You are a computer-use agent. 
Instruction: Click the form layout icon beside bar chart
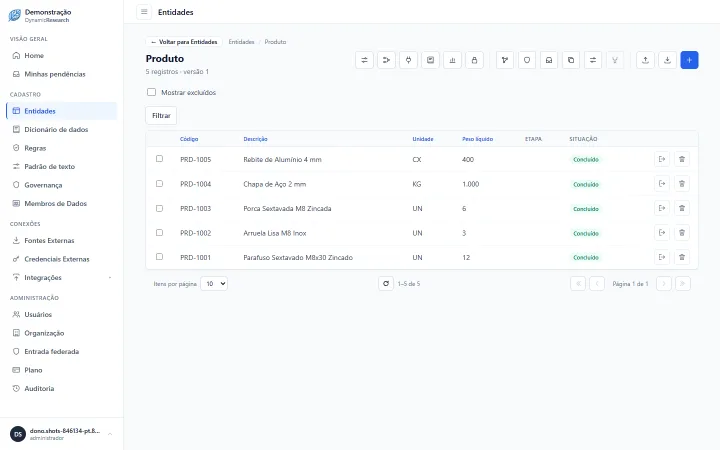point(430,60)
